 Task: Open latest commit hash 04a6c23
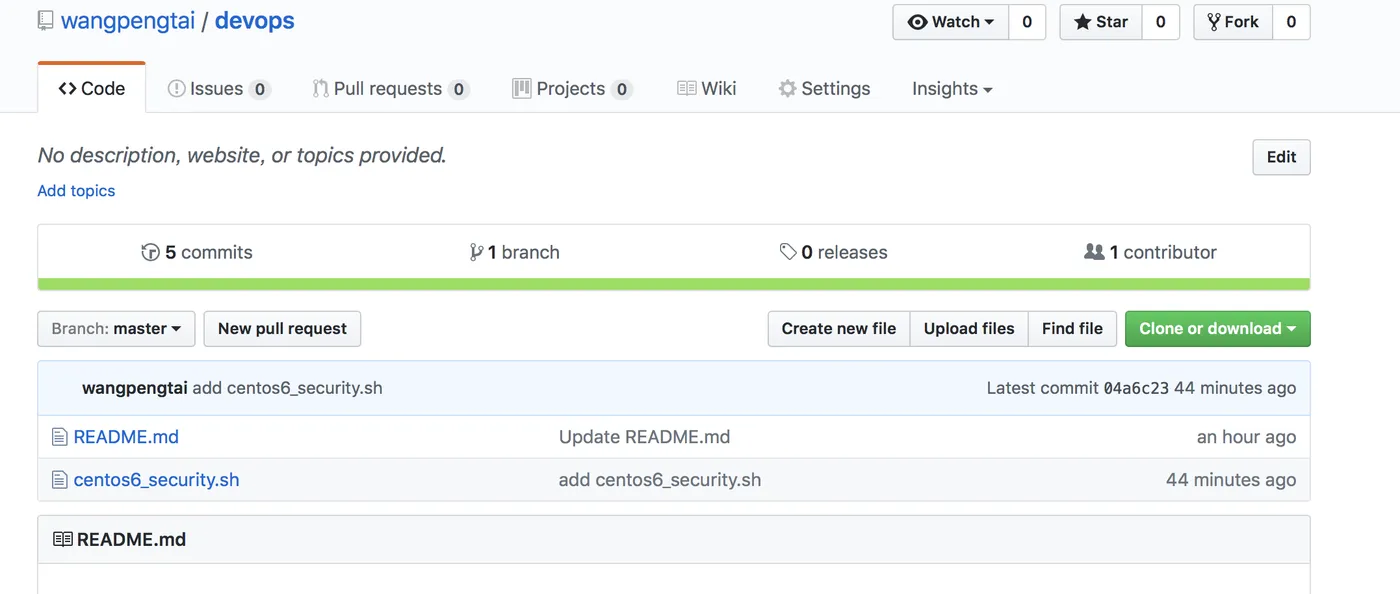[x=1135, y=389]
